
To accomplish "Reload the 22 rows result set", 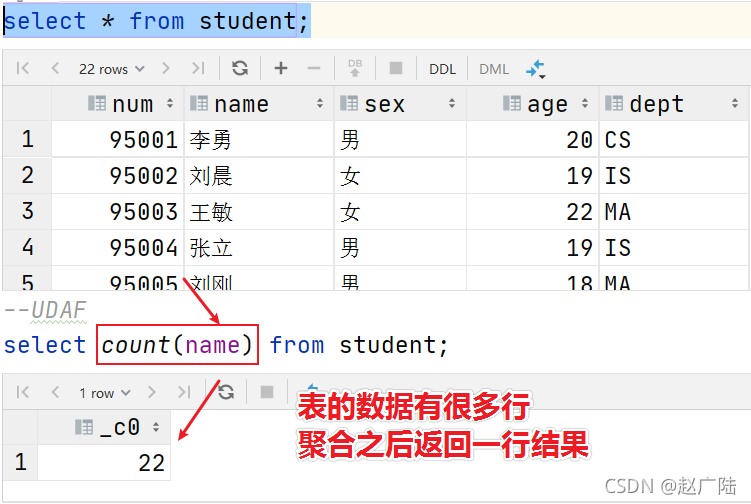I will [240, 68].
